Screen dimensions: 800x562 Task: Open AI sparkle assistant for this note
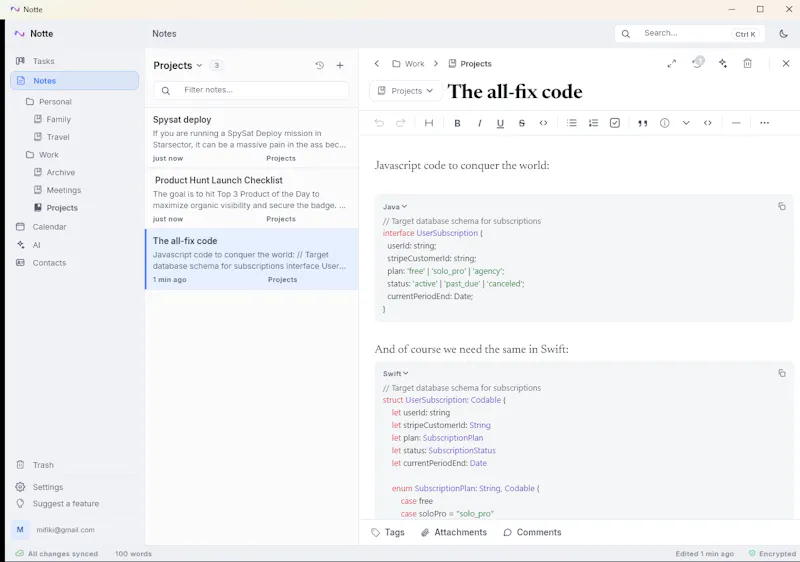(723, 63)
